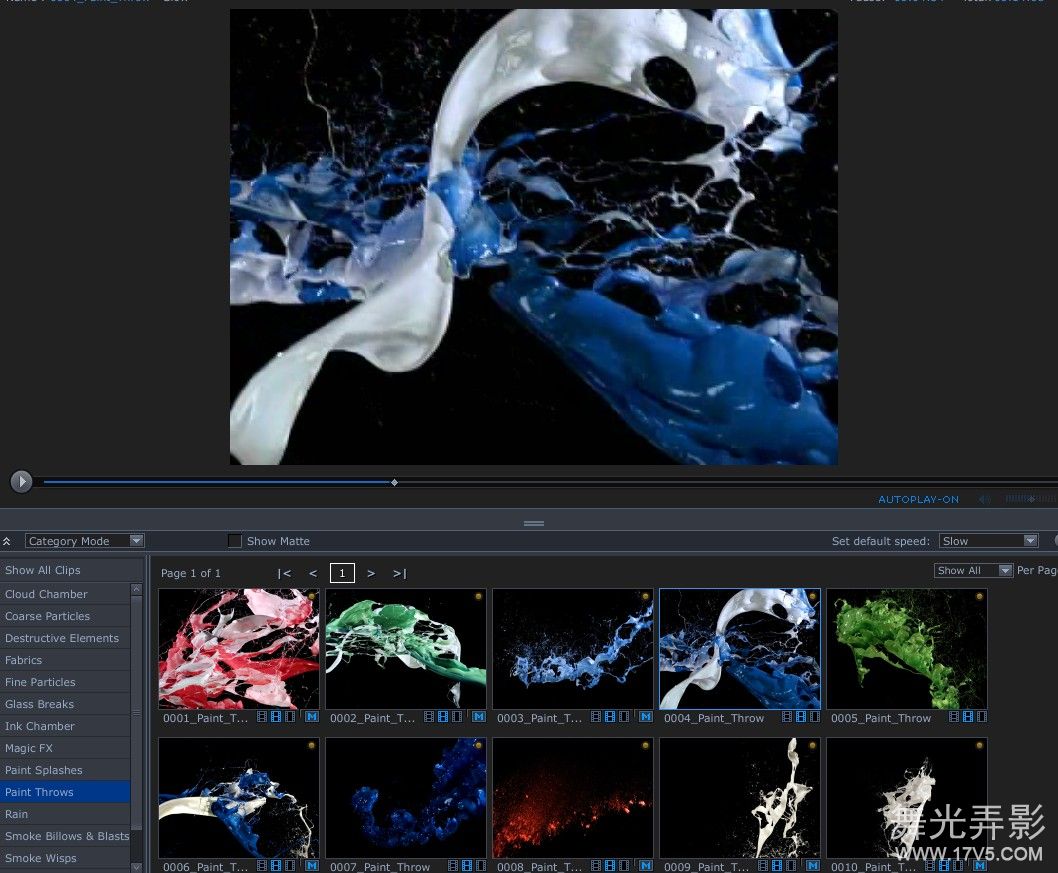Screen dimensions: 1058x873
Task: Select the 0008 red particles thumbnail
Action: 573,798
